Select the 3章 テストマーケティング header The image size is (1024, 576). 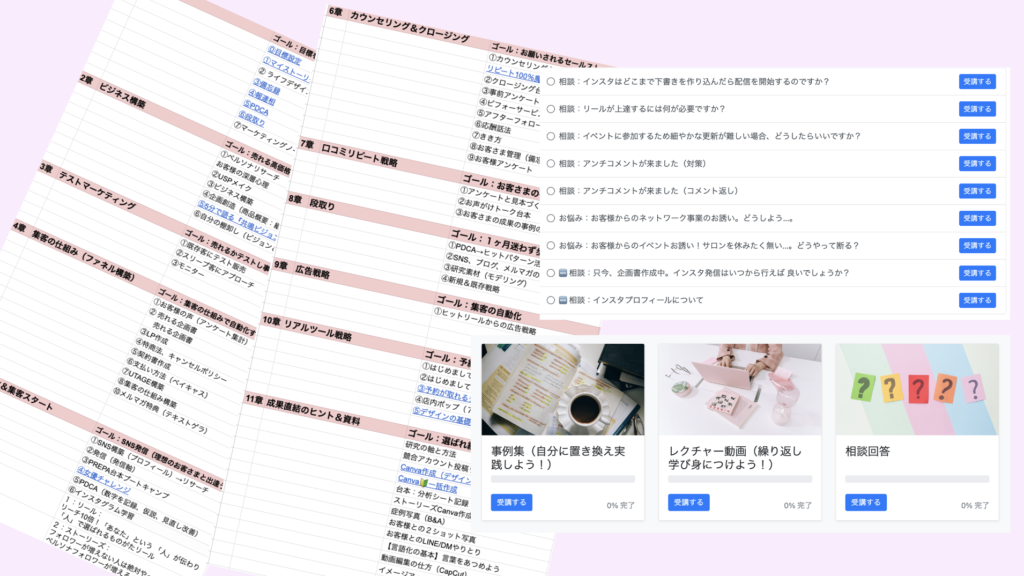click(x=88, y=186)
